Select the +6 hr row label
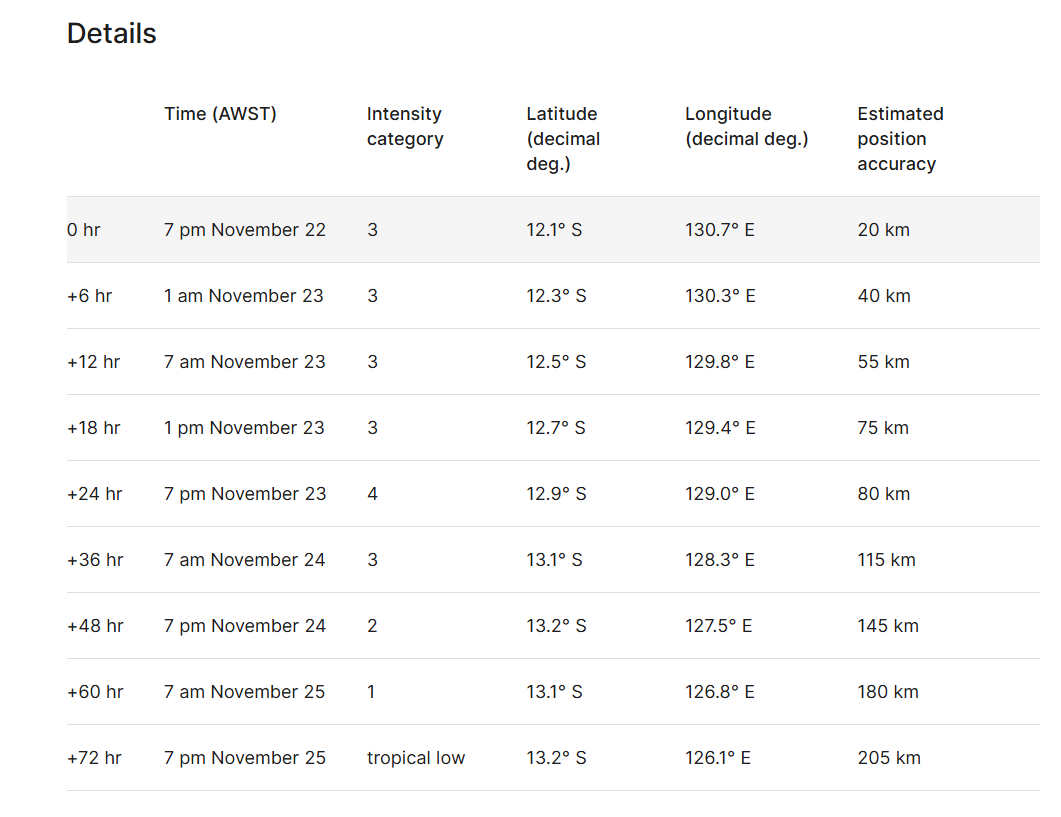 89,296
